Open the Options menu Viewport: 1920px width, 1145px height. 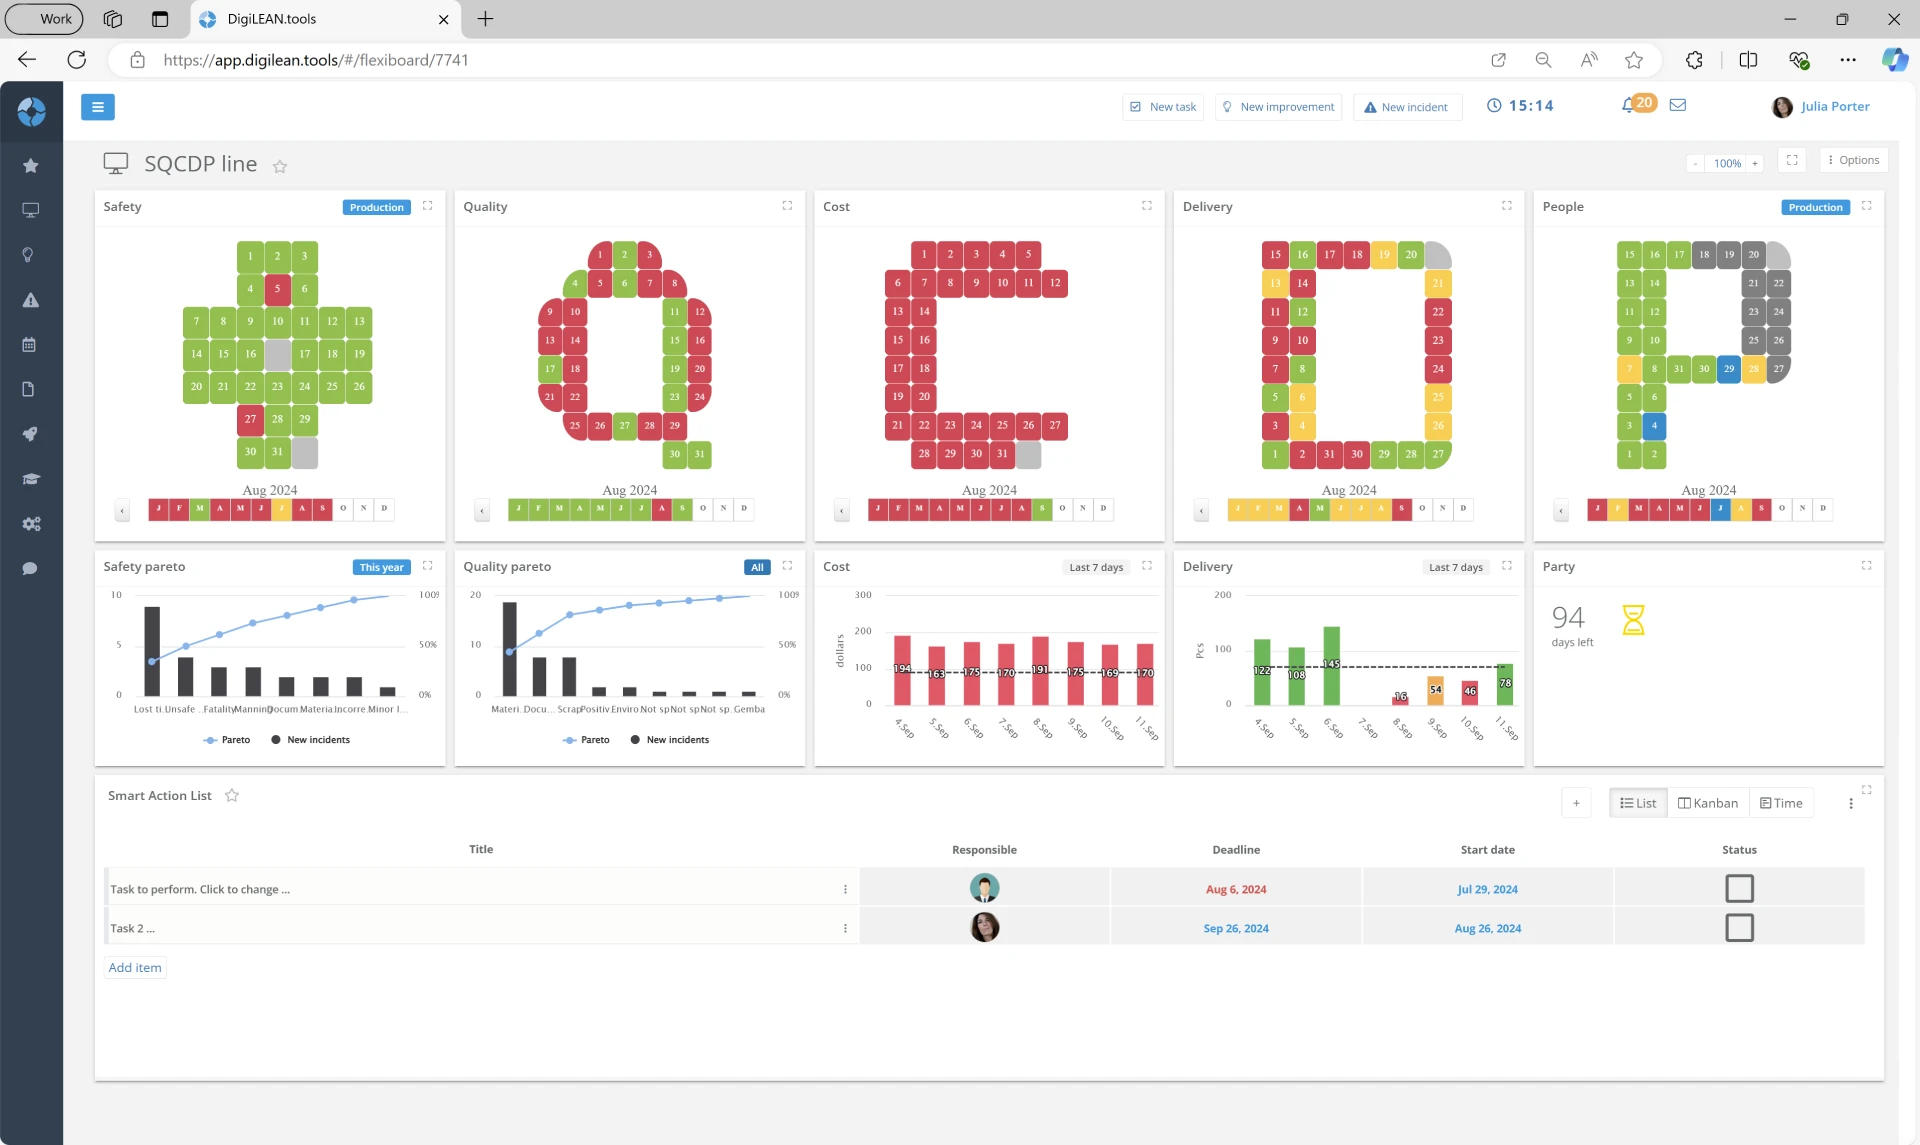[1853, 160]
